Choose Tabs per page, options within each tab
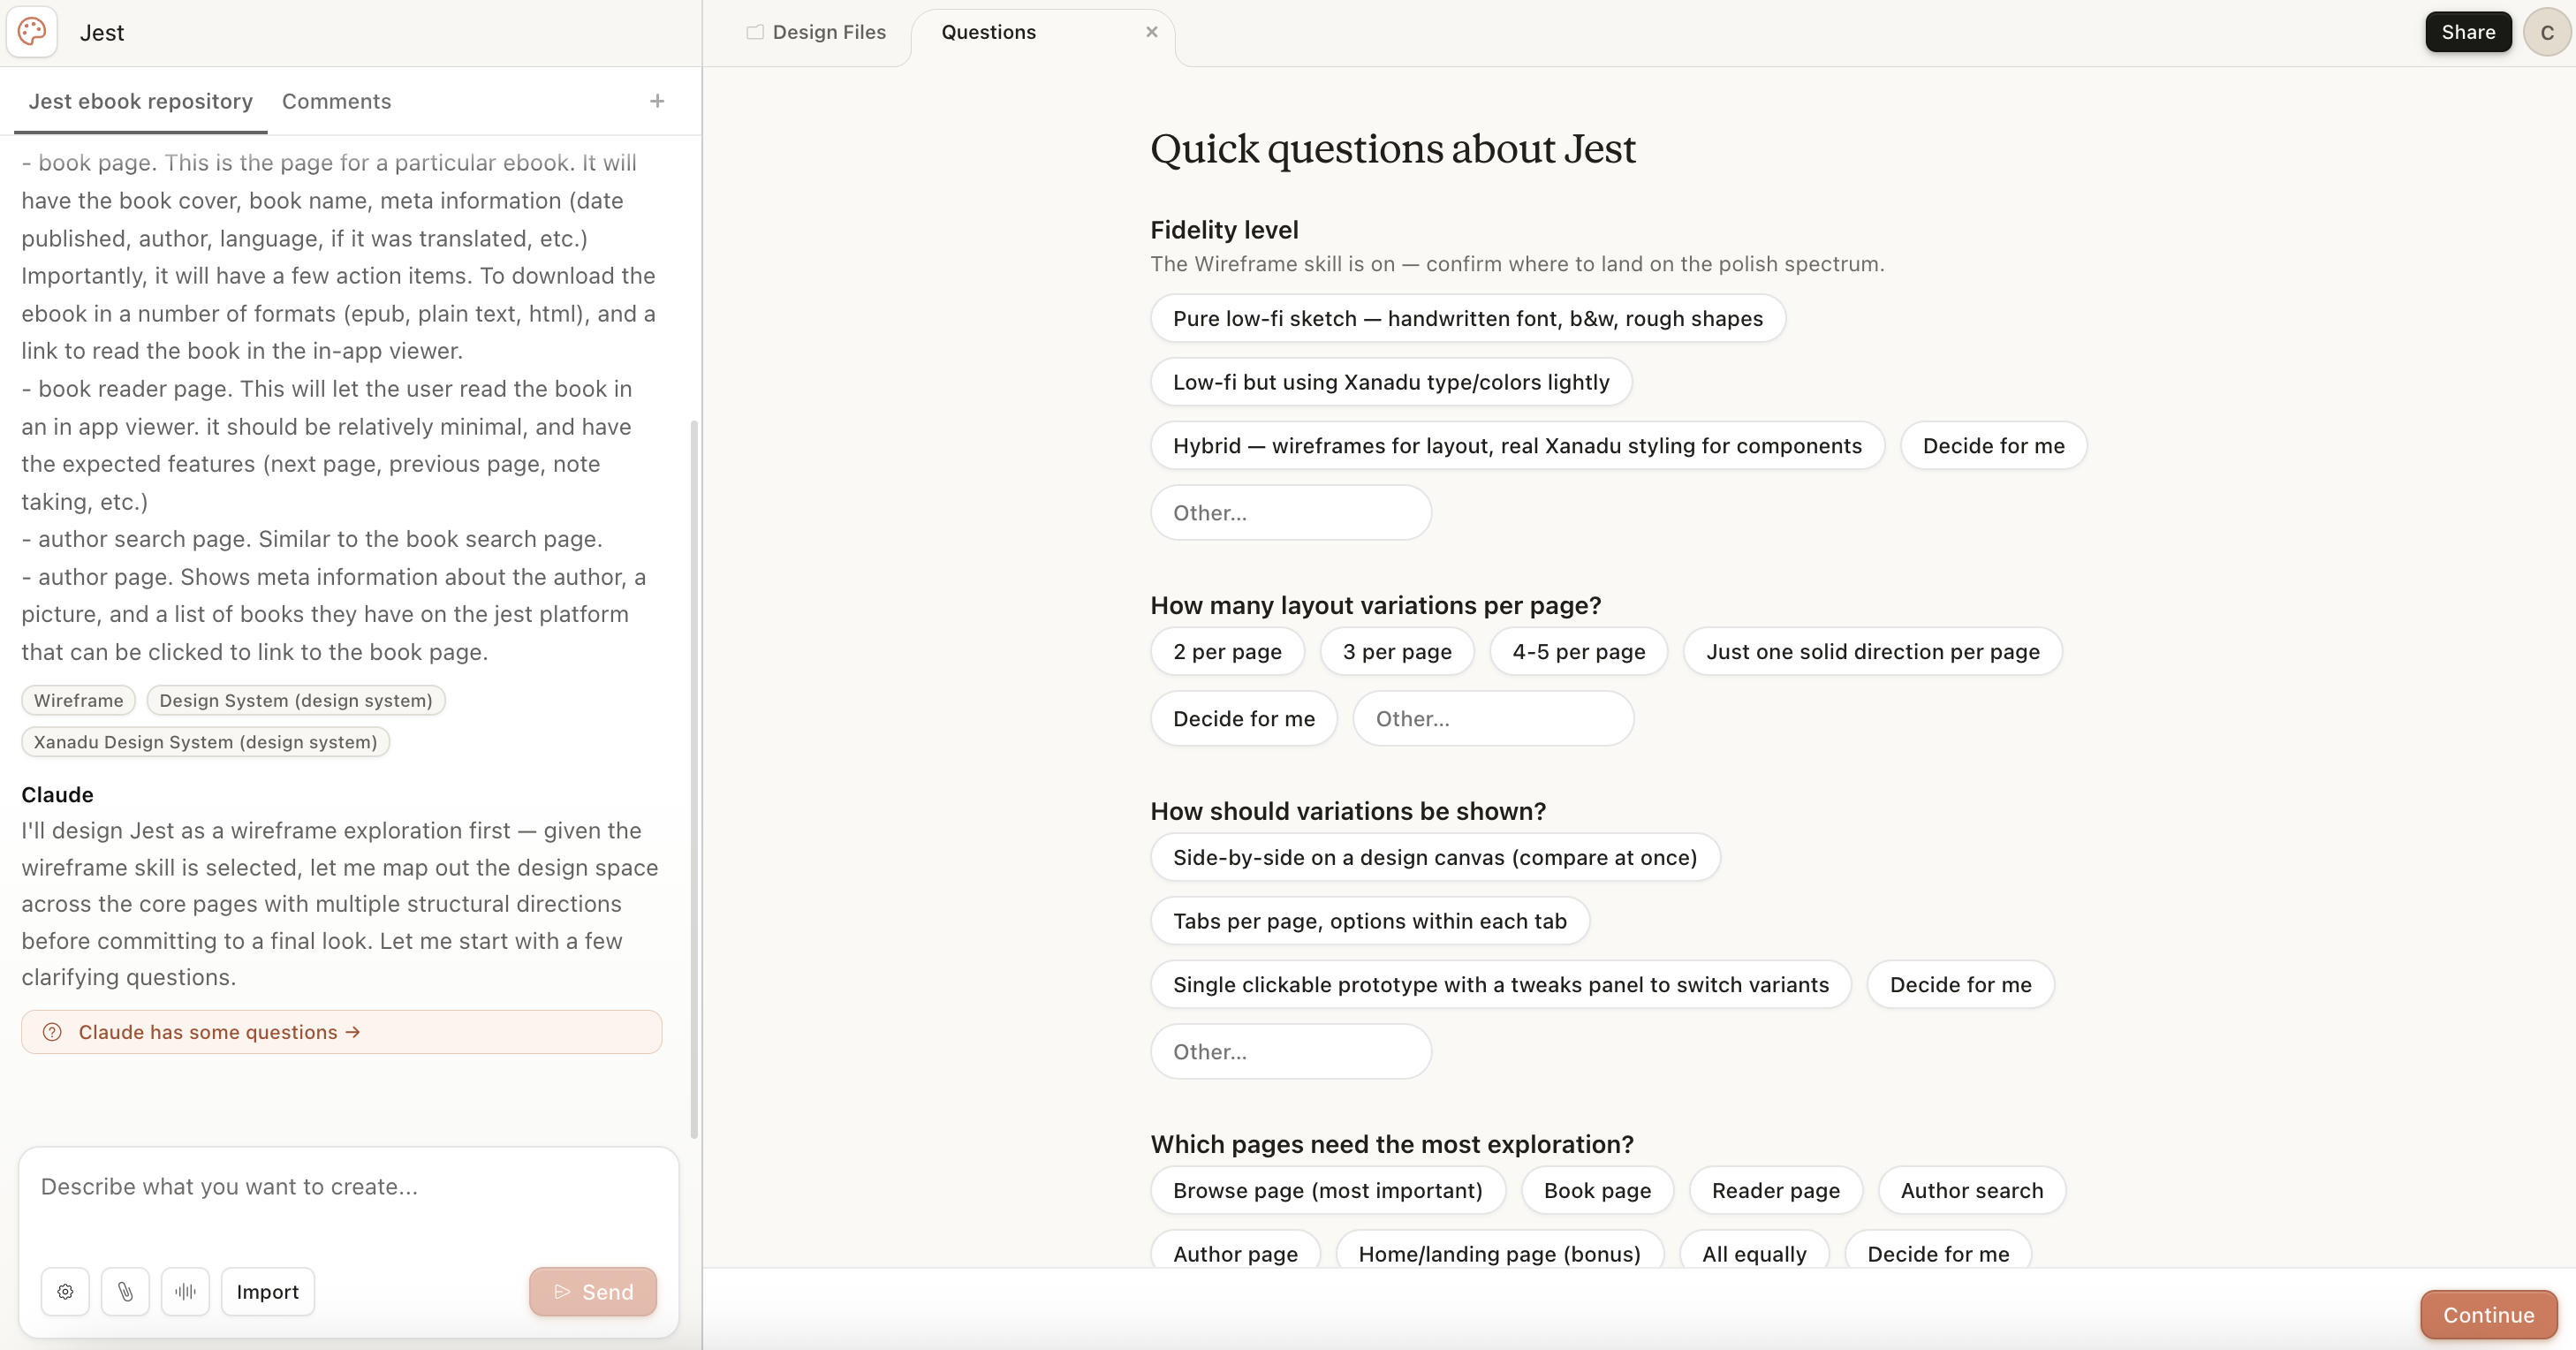Screen dimensions: 2576x1350 (1369, 920)
